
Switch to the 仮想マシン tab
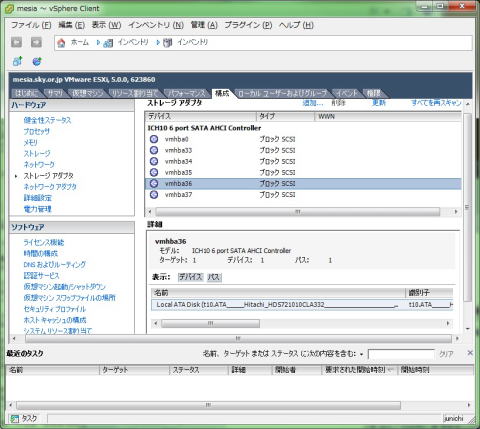(87, 93)
